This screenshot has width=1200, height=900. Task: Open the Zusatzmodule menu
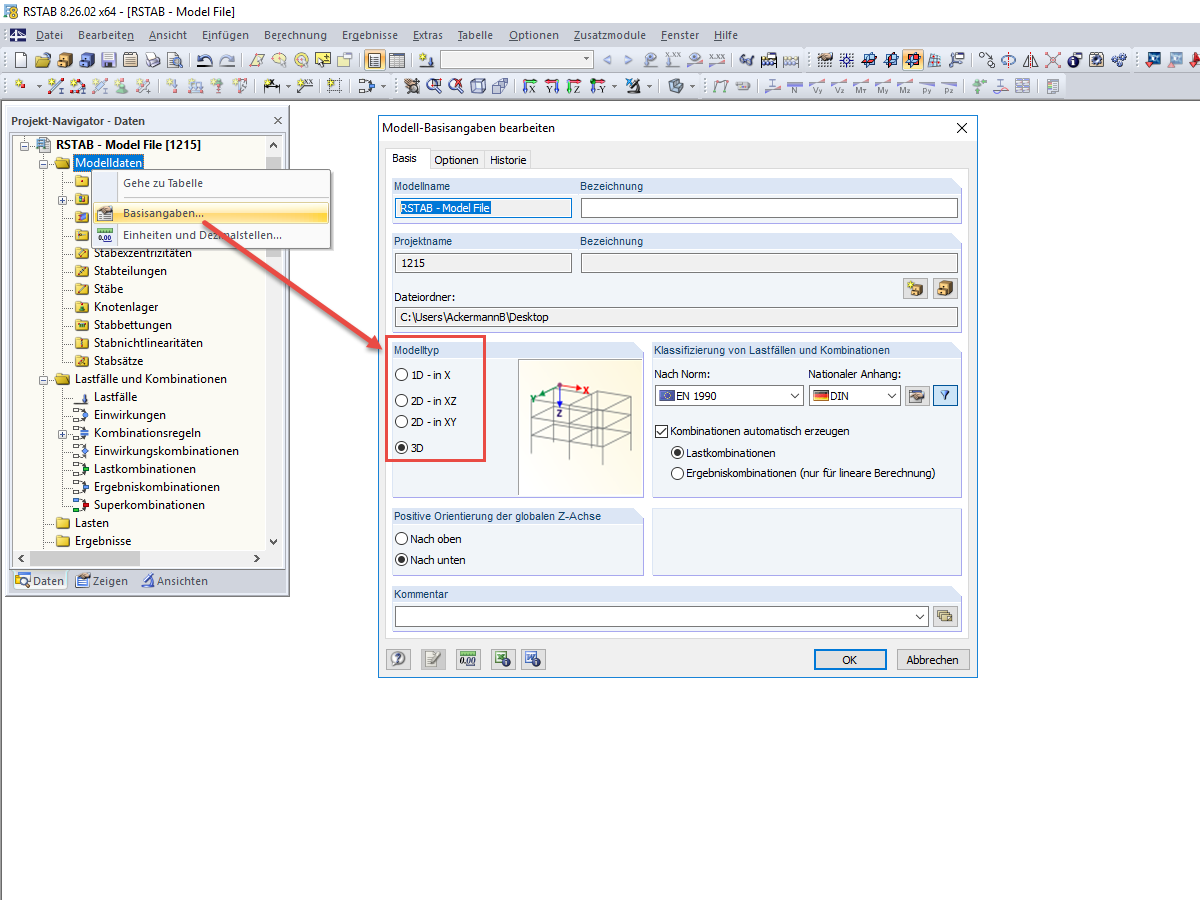tap(610, 35)
